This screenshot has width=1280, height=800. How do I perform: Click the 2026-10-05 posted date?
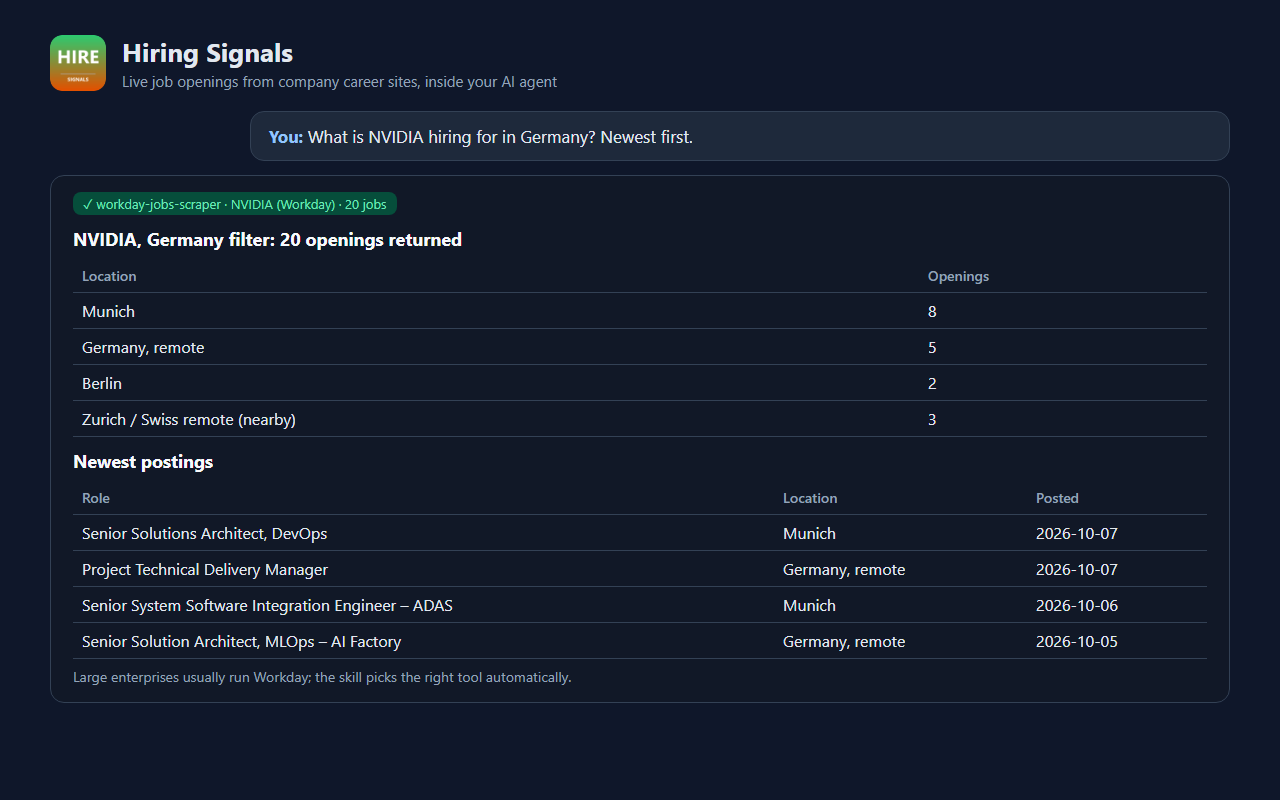1077,642
